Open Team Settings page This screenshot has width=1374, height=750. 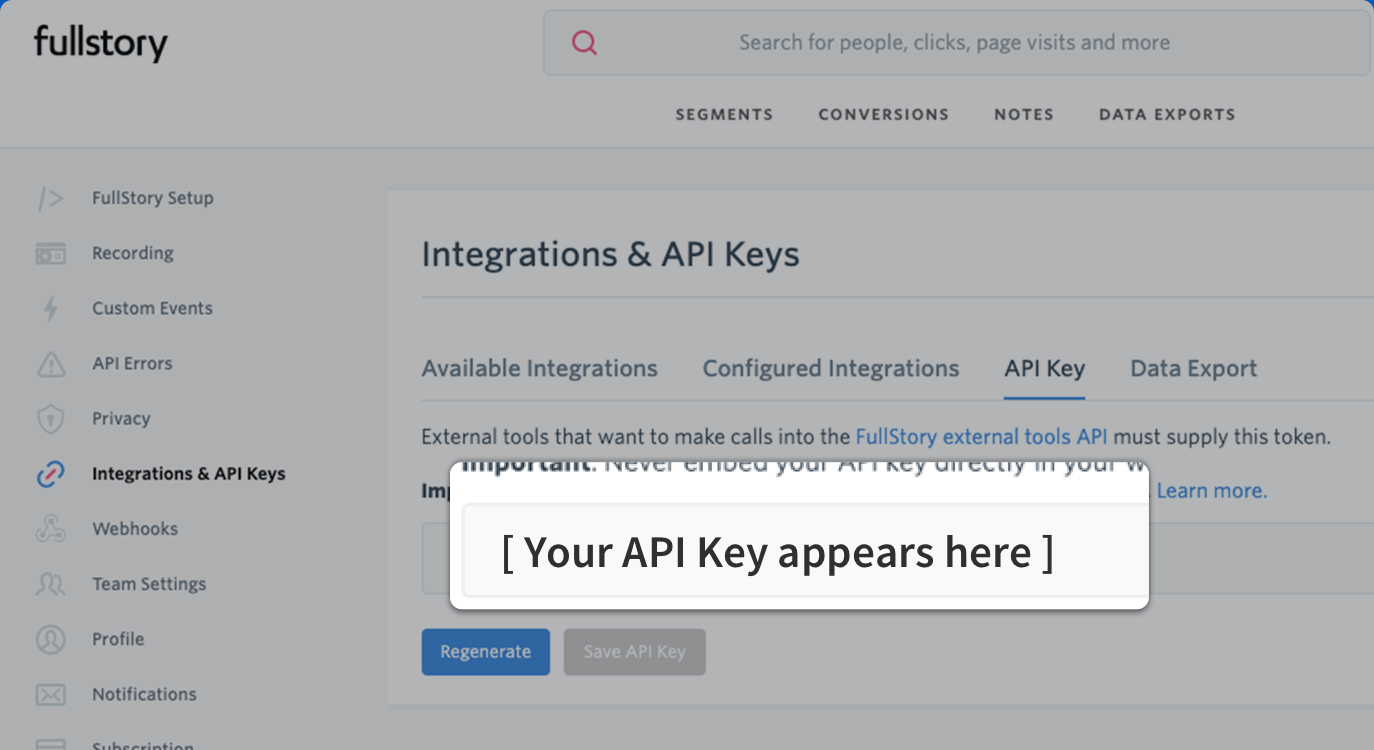pyautogui.click(x=149, y=584)
